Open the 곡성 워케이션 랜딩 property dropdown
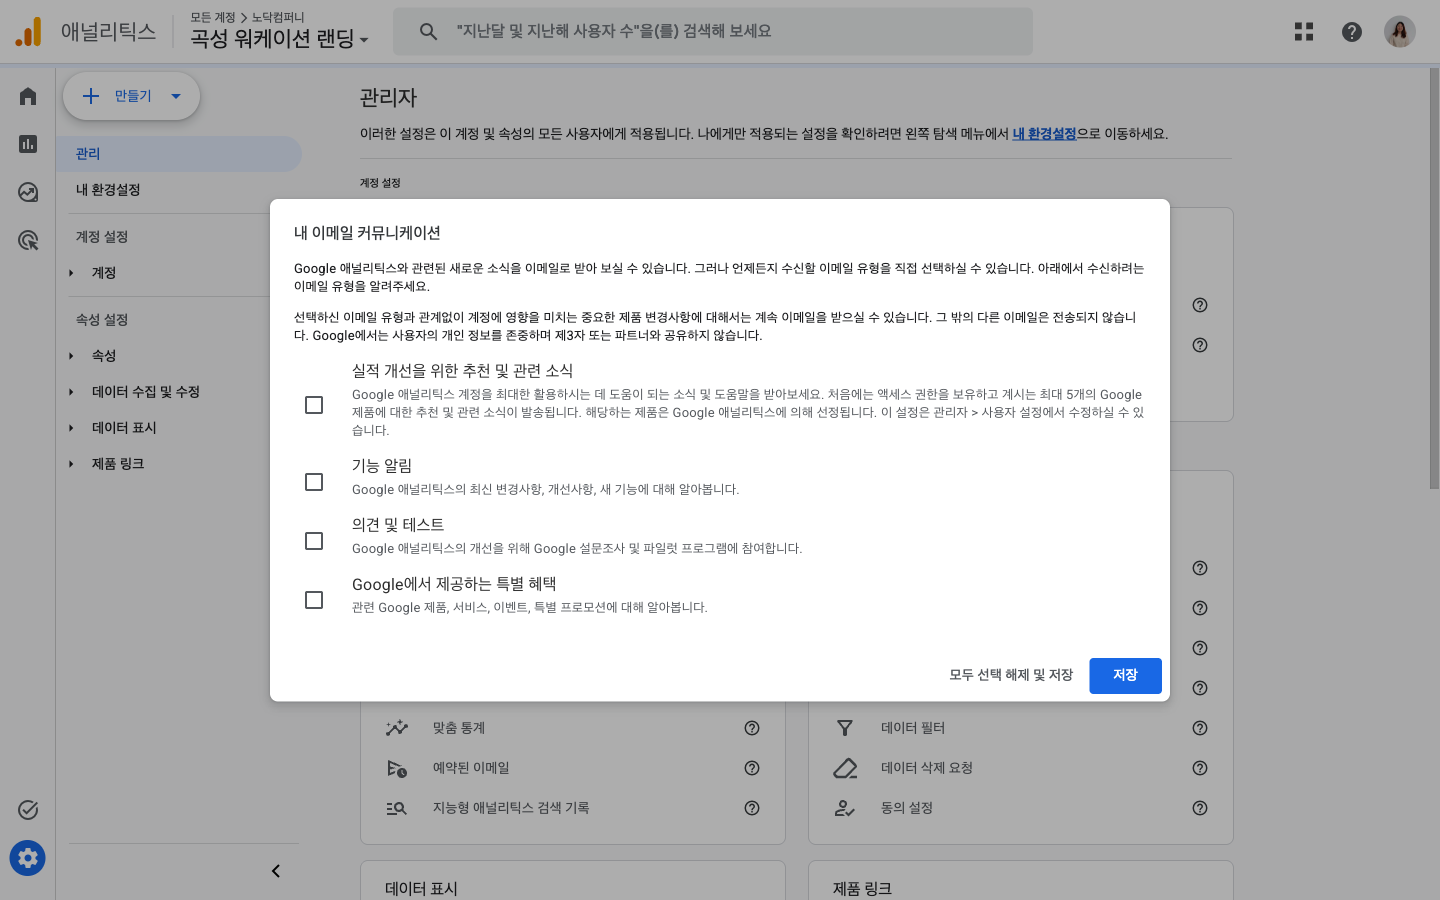 (x=279, y=39)
